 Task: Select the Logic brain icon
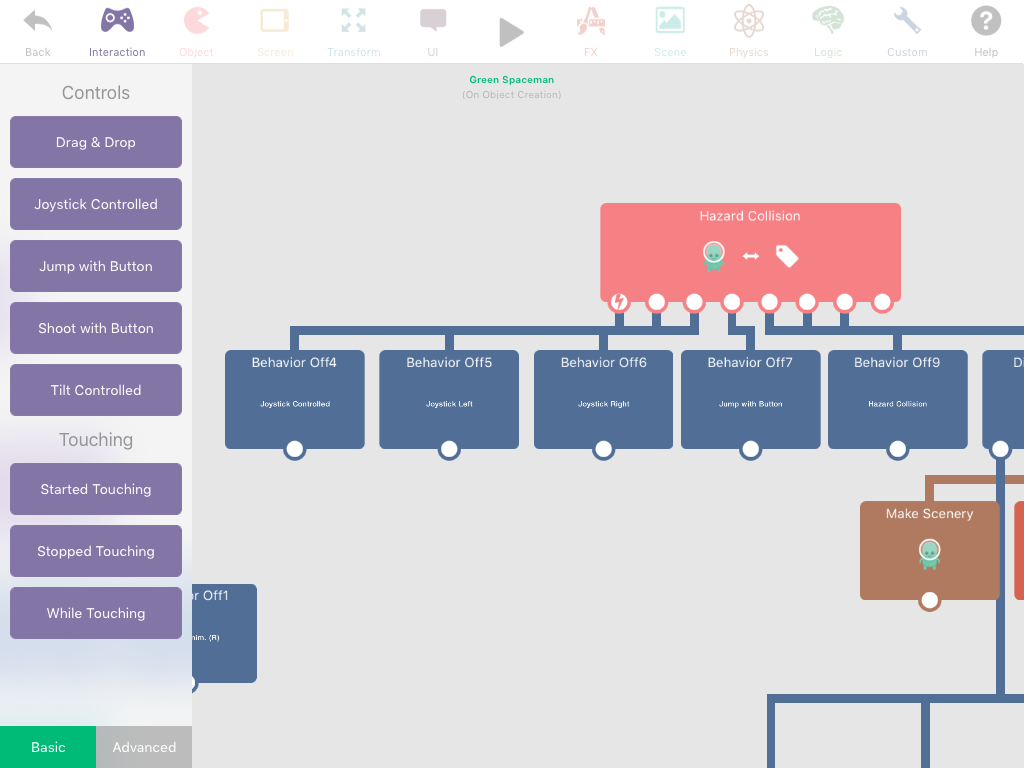point(828,21)
